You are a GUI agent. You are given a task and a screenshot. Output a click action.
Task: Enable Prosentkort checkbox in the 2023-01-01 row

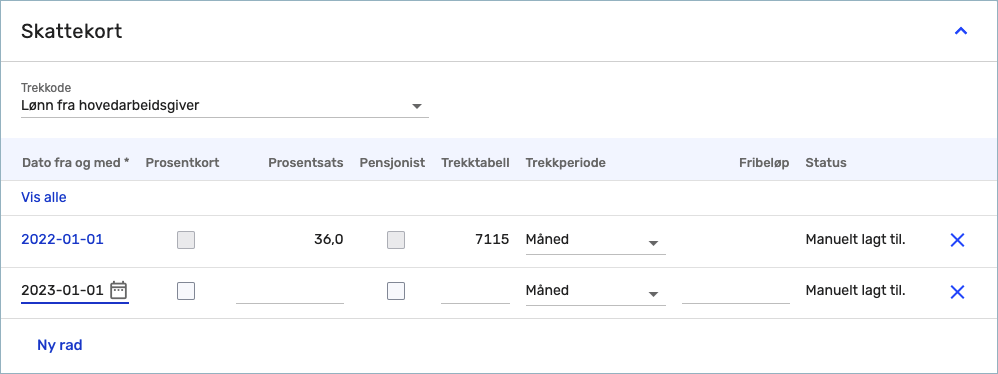point(186,291)
